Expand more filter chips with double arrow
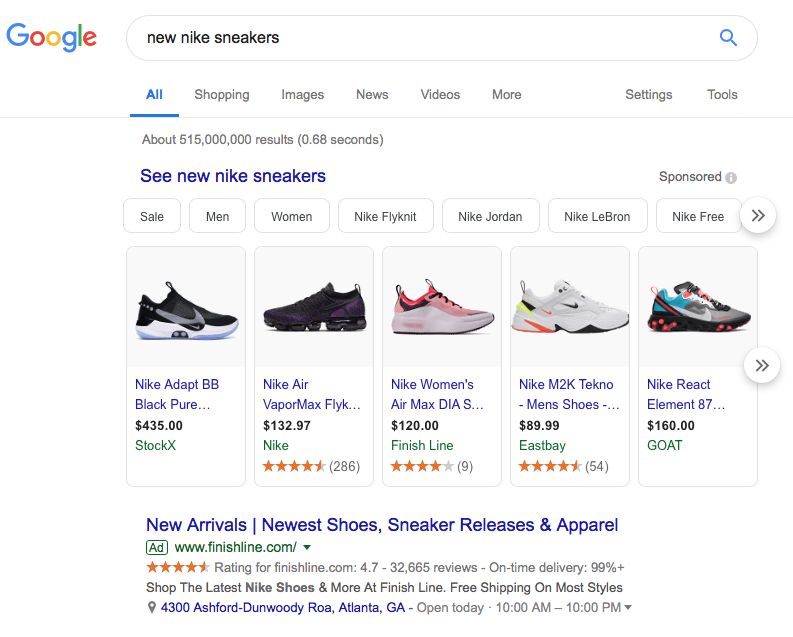The height and width of the screenshot is (637, 793). pyautogui.click(x=758, y=216)
